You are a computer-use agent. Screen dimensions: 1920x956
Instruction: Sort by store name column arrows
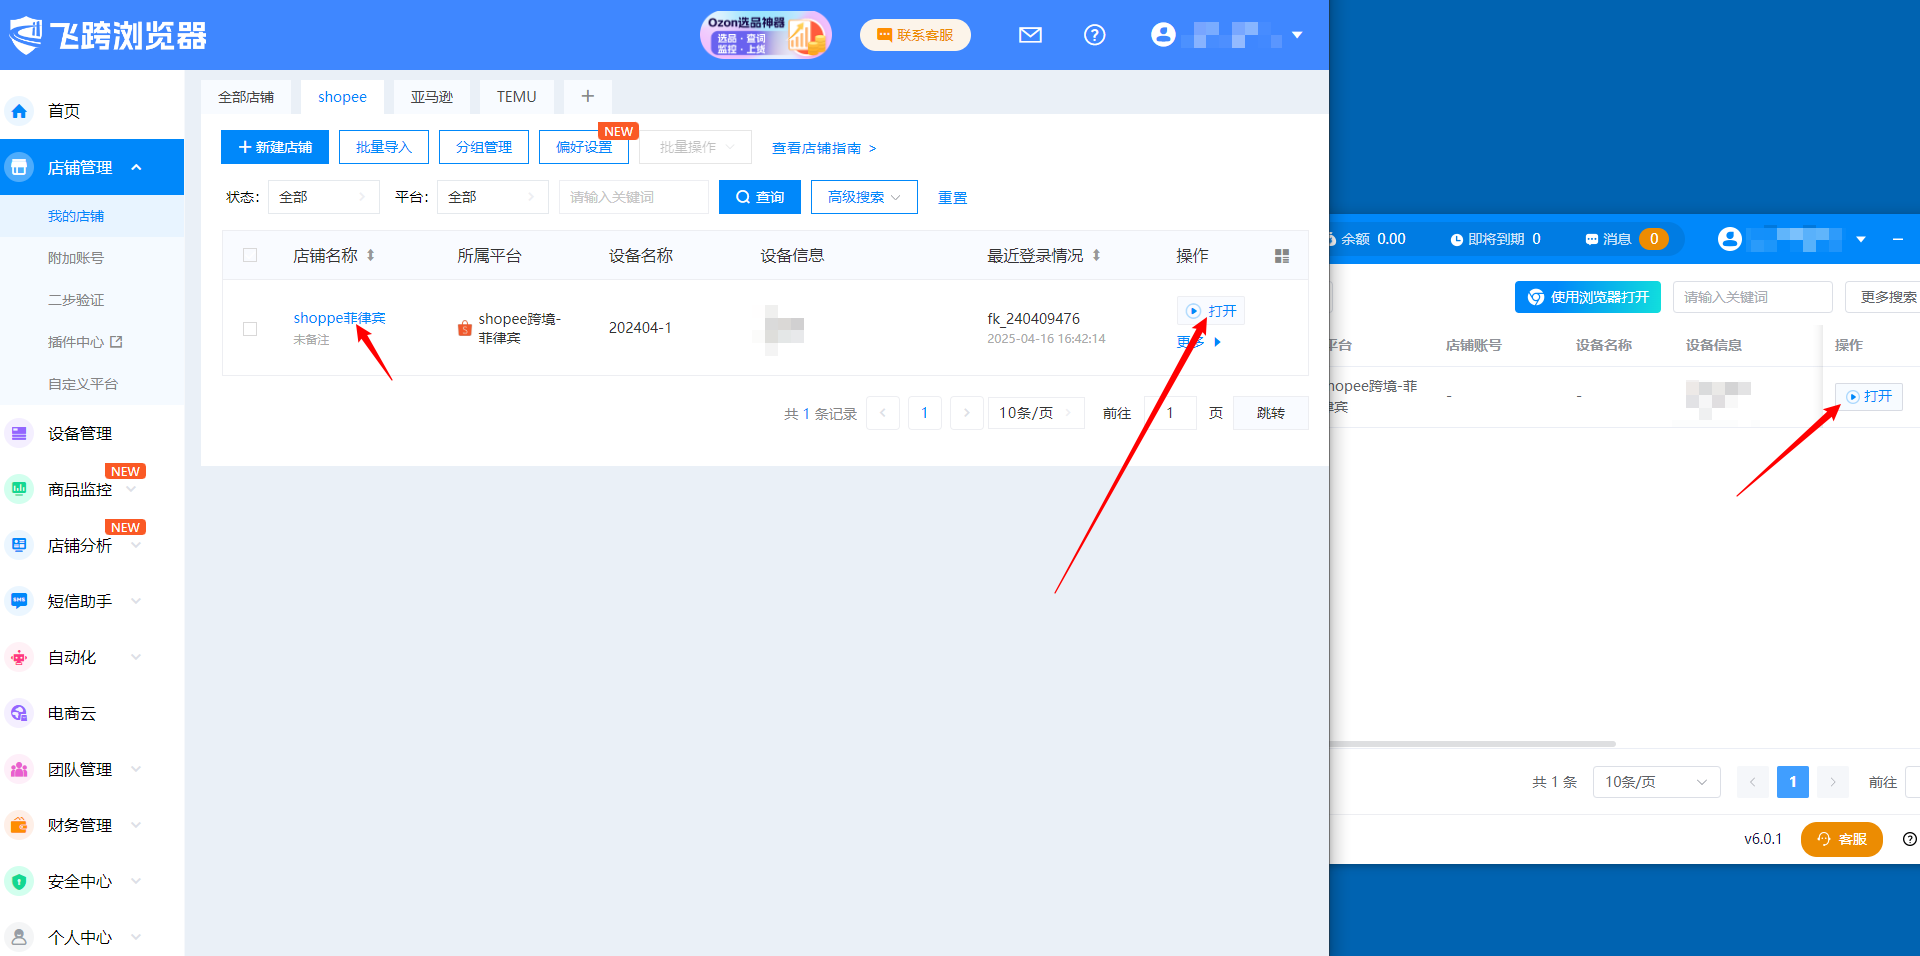point(371,256)
